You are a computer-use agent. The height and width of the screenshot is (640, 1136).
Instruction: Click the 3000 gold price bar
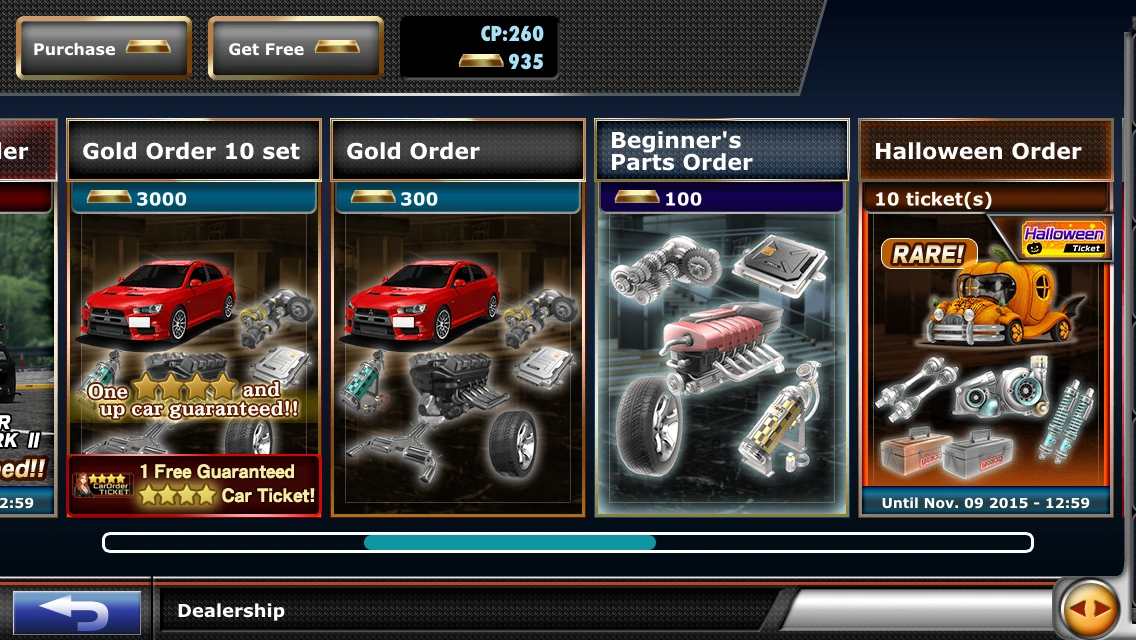194,198
